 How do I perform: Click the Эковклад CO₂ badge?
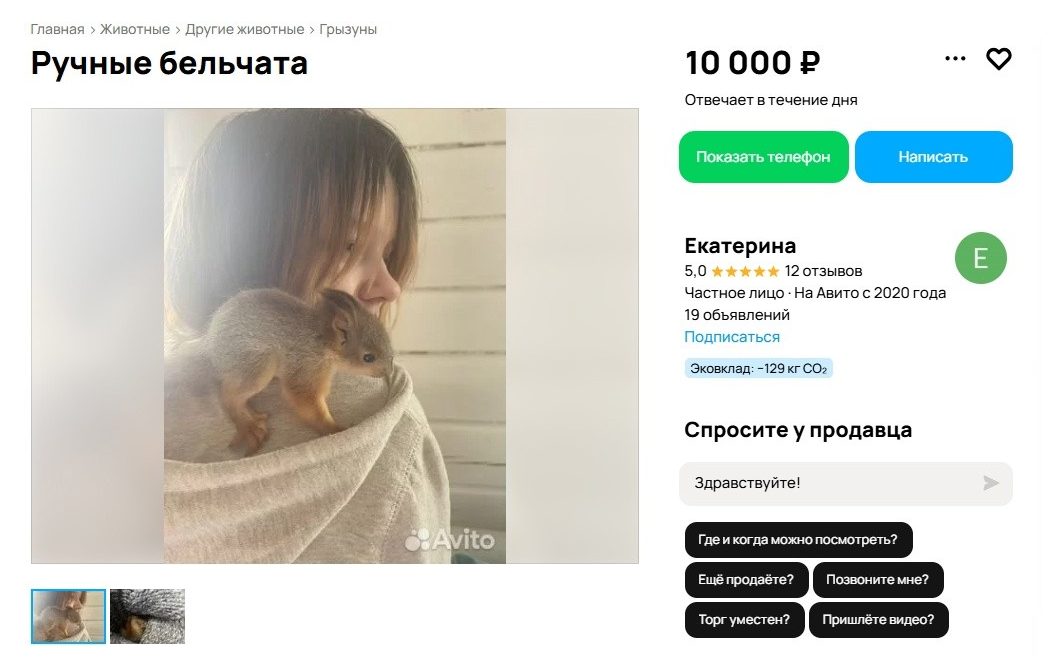click(x=758, y=369)
